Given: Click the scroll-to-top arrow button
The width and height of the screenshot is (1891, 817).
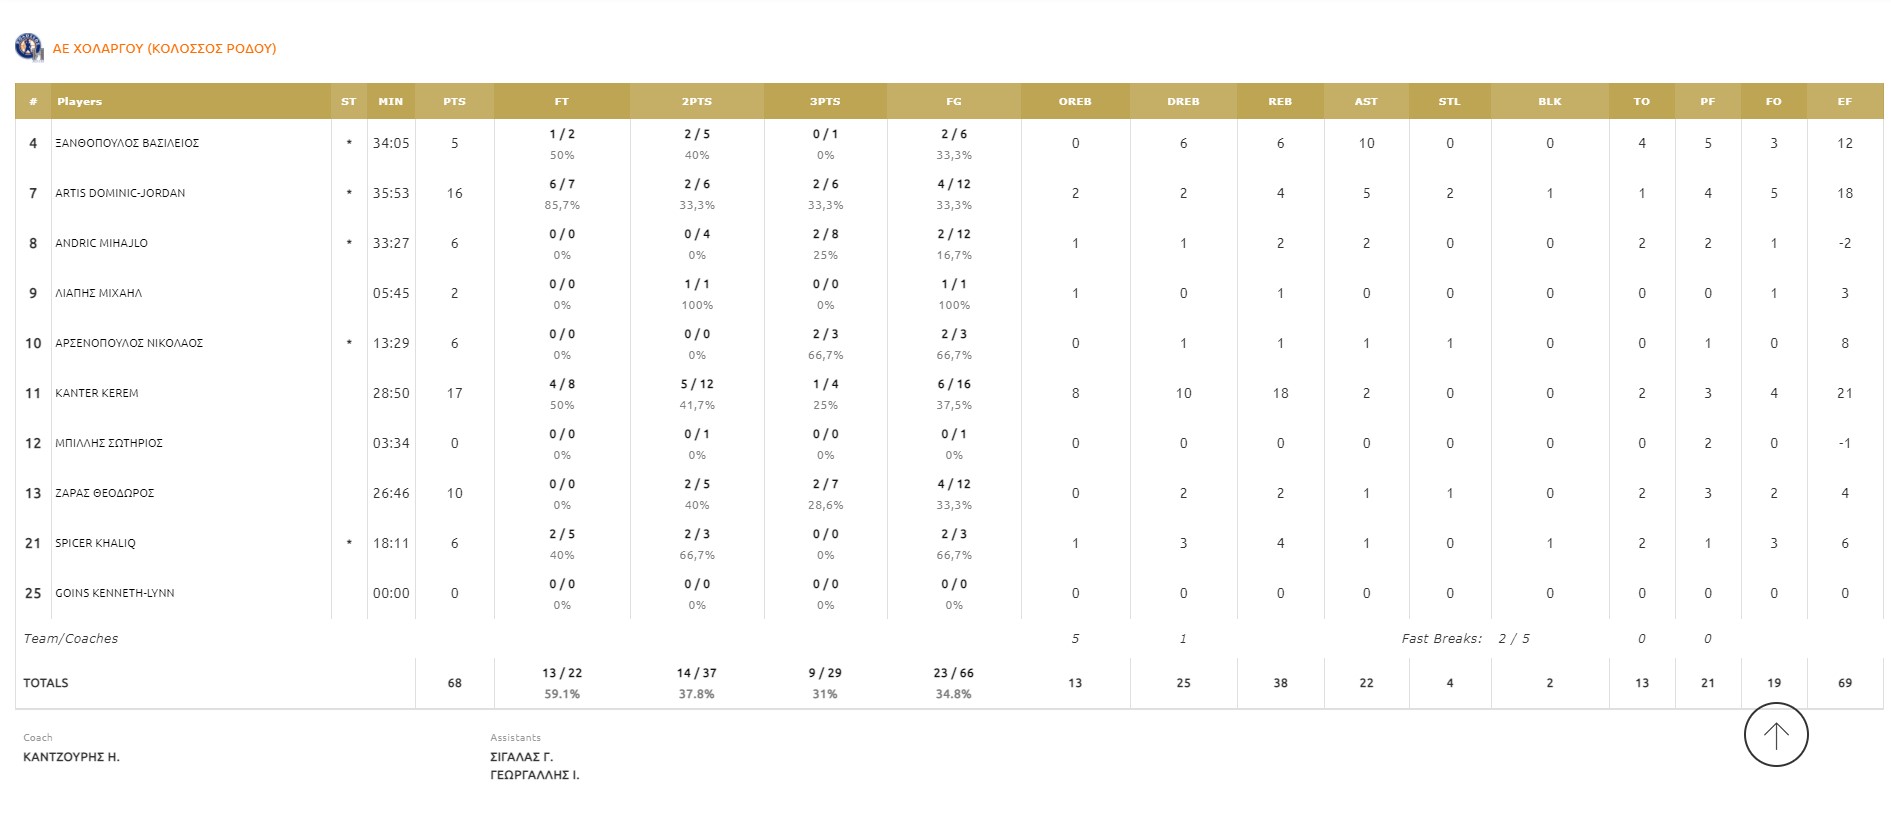Looking at the screenshot, I should (x=1775, y=735).
